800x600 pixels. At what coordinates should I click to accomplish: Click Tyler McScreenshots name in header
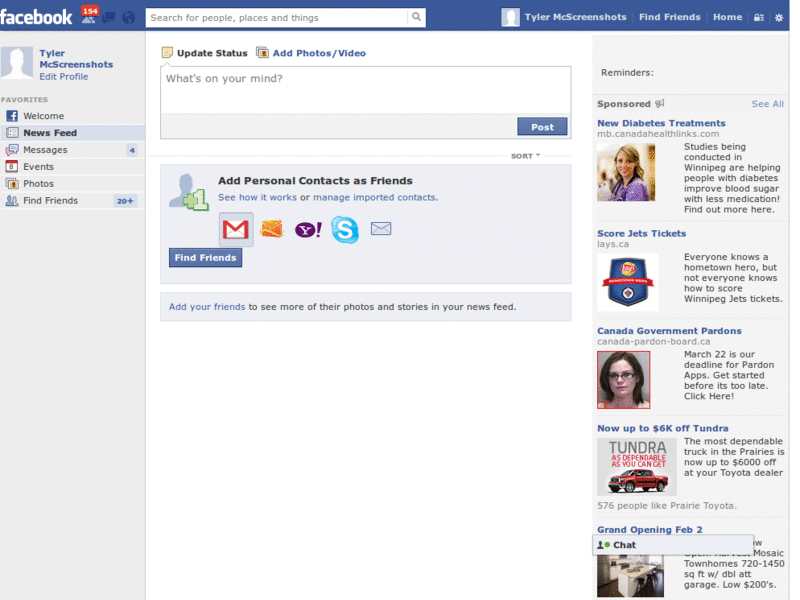pos(576,17)
